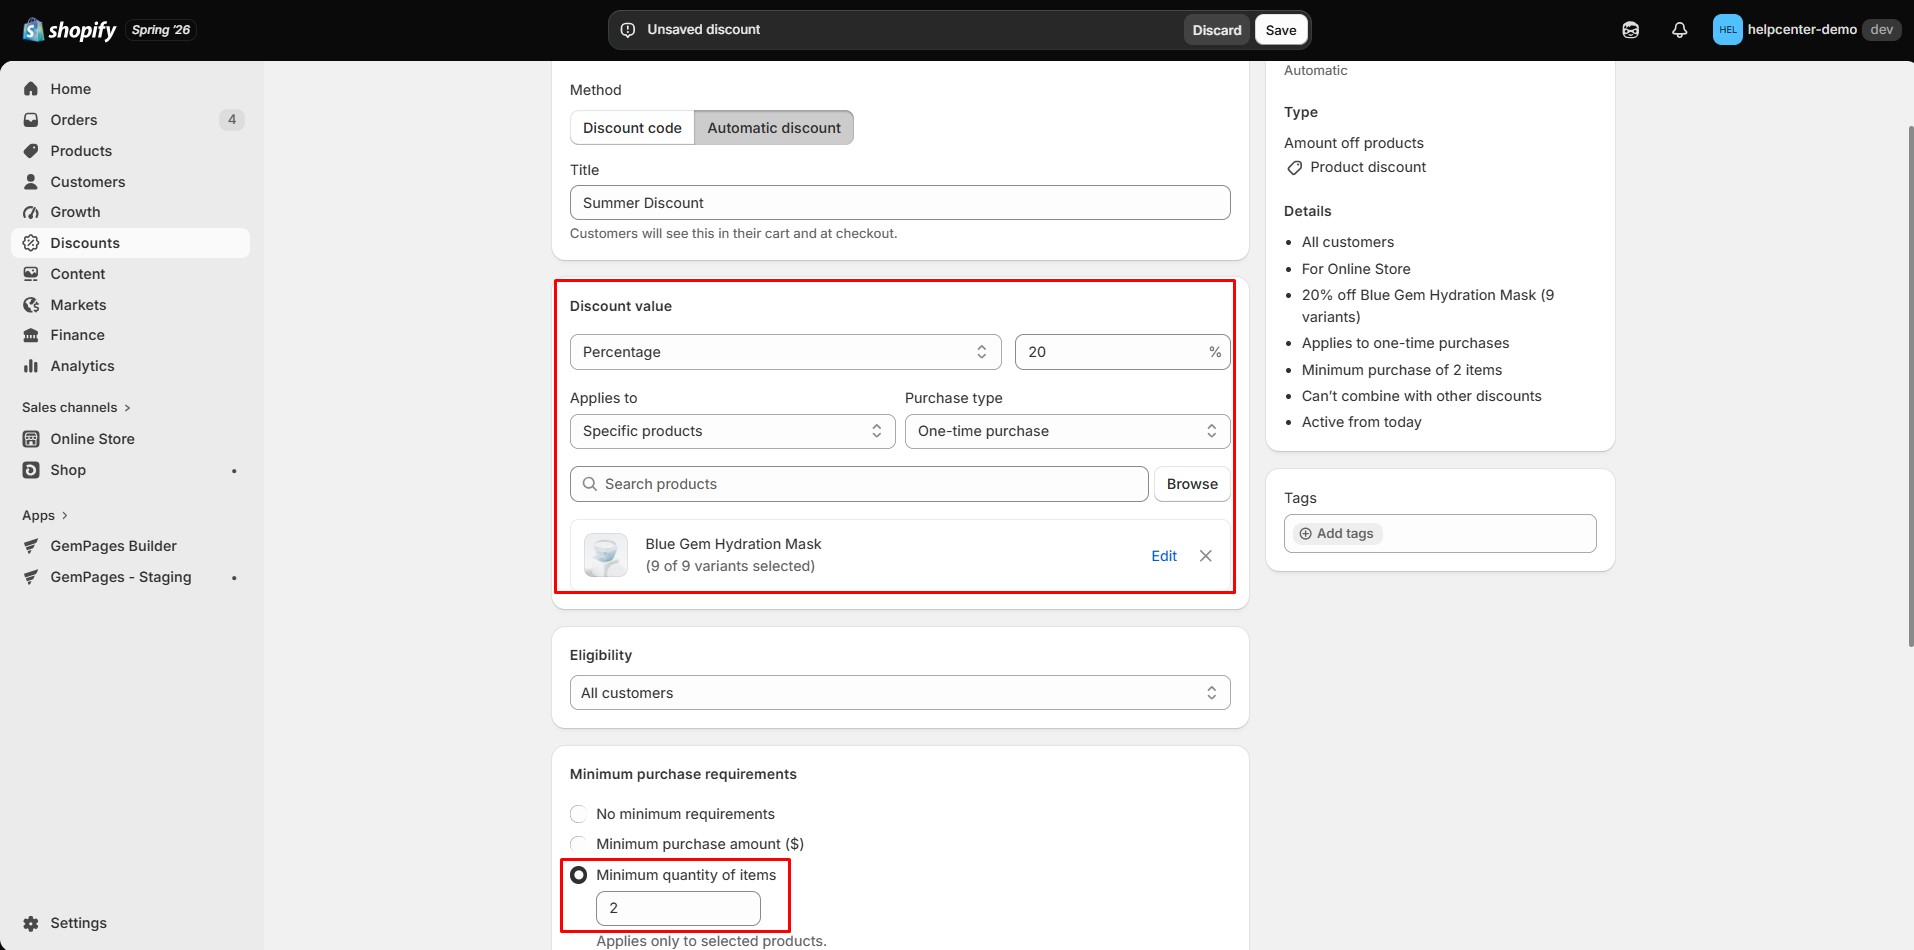Image resolution: width=1914 pixels, height=950 pixels.
Task: Click the plus icon in Add tags
Action: pyautogui.click(x=1305, y=534)
